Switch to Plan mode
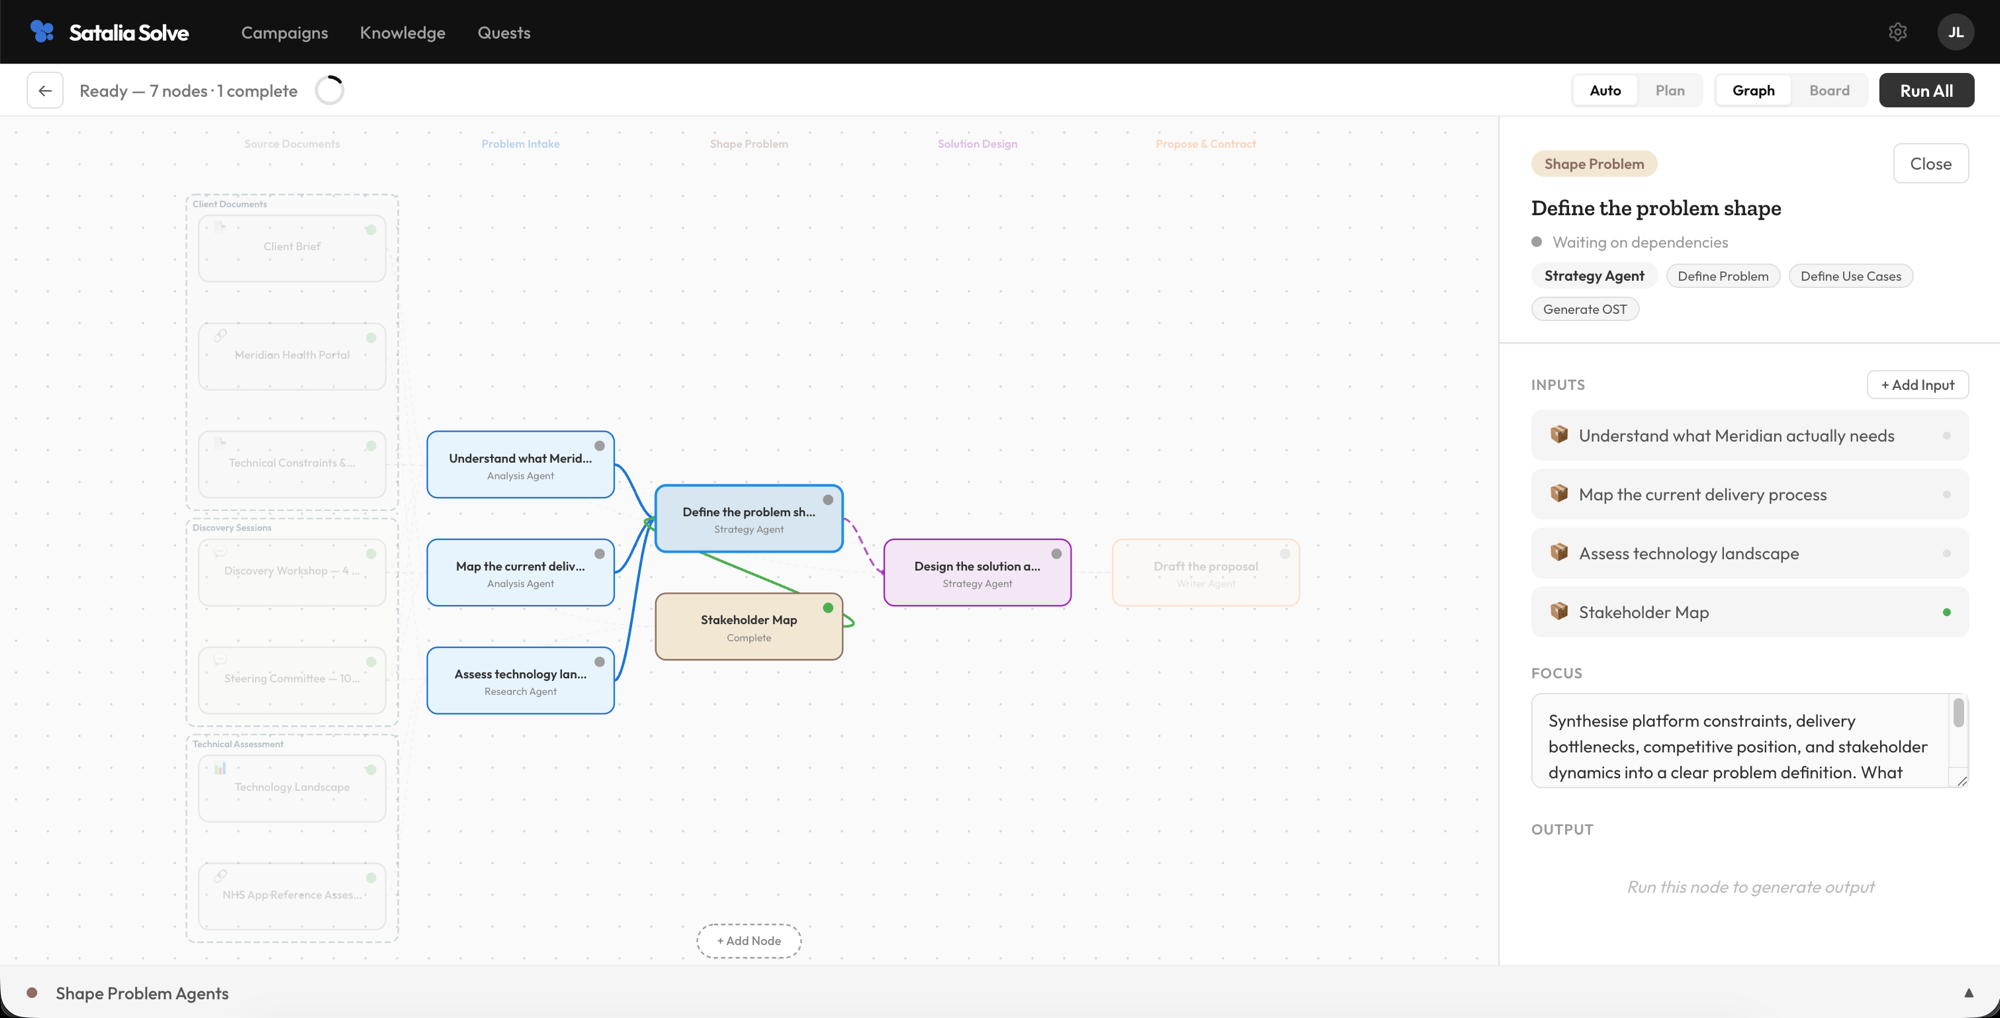The width and height of the screenshot is (2000, 1018). (1670, 90)
